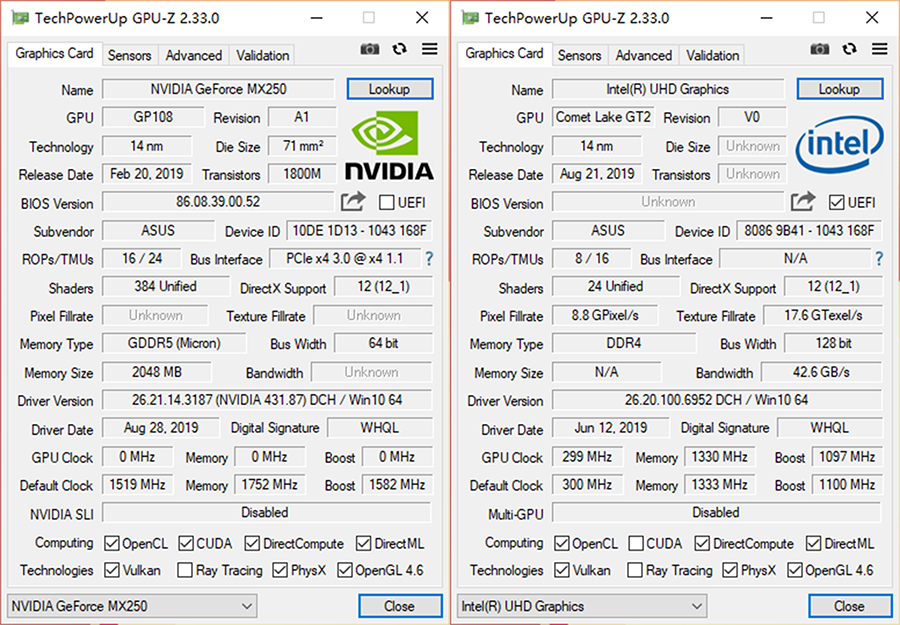This screenshot has height=625, width=900.
Task: Click Boost clock value 1097 MHz
Action: (847, 456)
